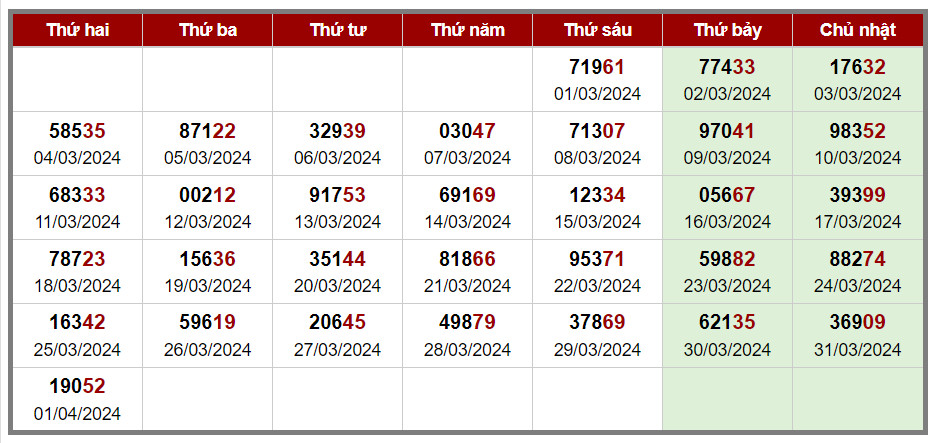Click result 71961 for 01/03/2024

597,79
